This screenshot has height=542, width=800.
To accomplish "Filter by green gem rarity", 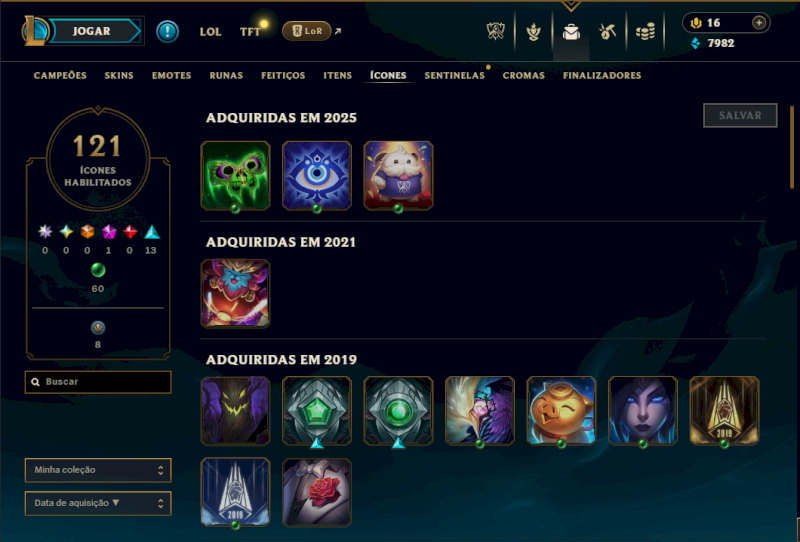I will point(97,270).
